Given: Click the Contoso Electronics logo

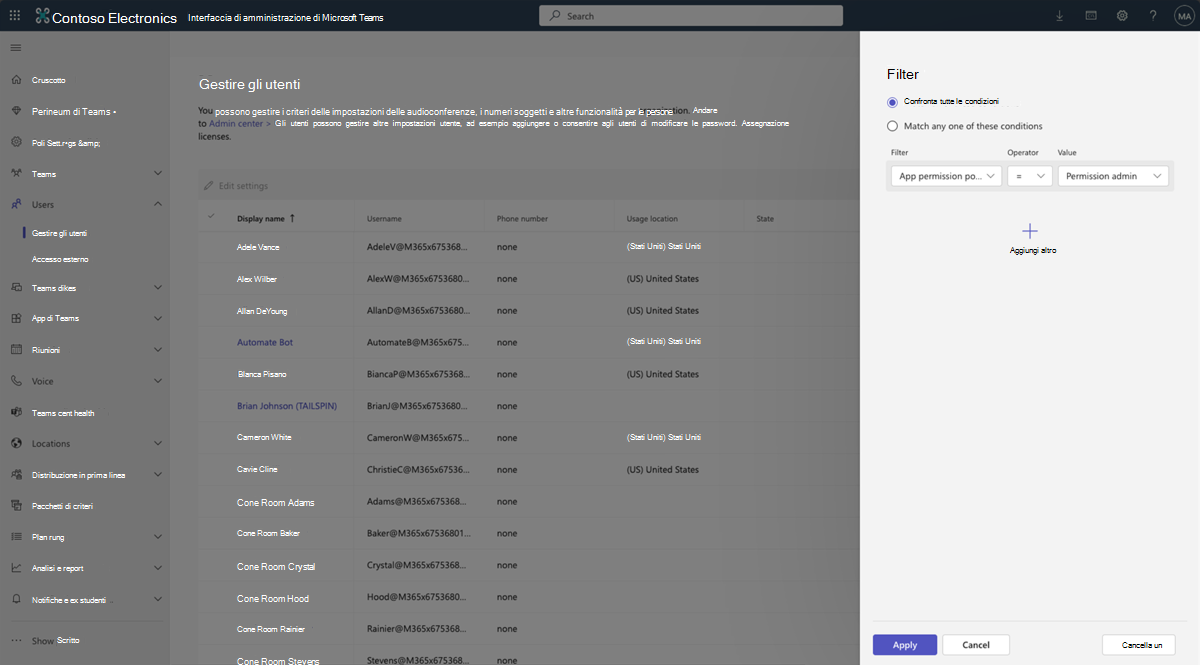Looking at the screenshot, I should (42, 16).
